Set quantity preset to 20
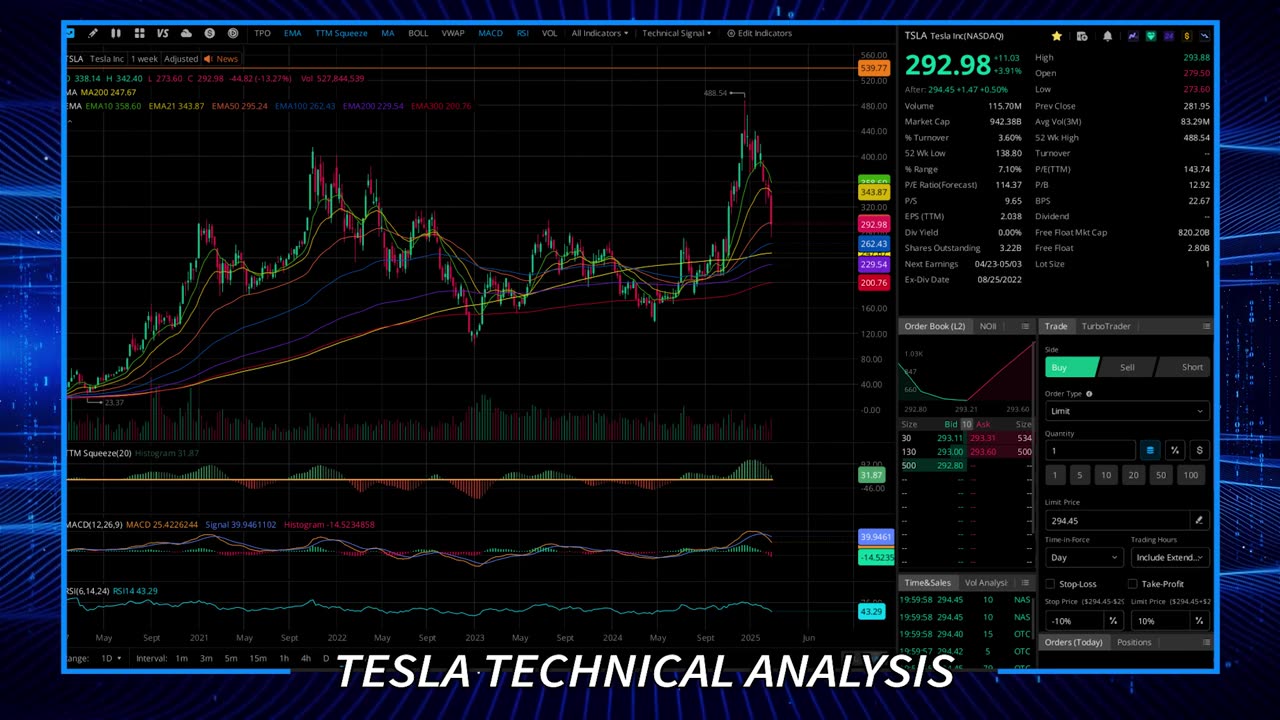 click(x=1133, y=475)
